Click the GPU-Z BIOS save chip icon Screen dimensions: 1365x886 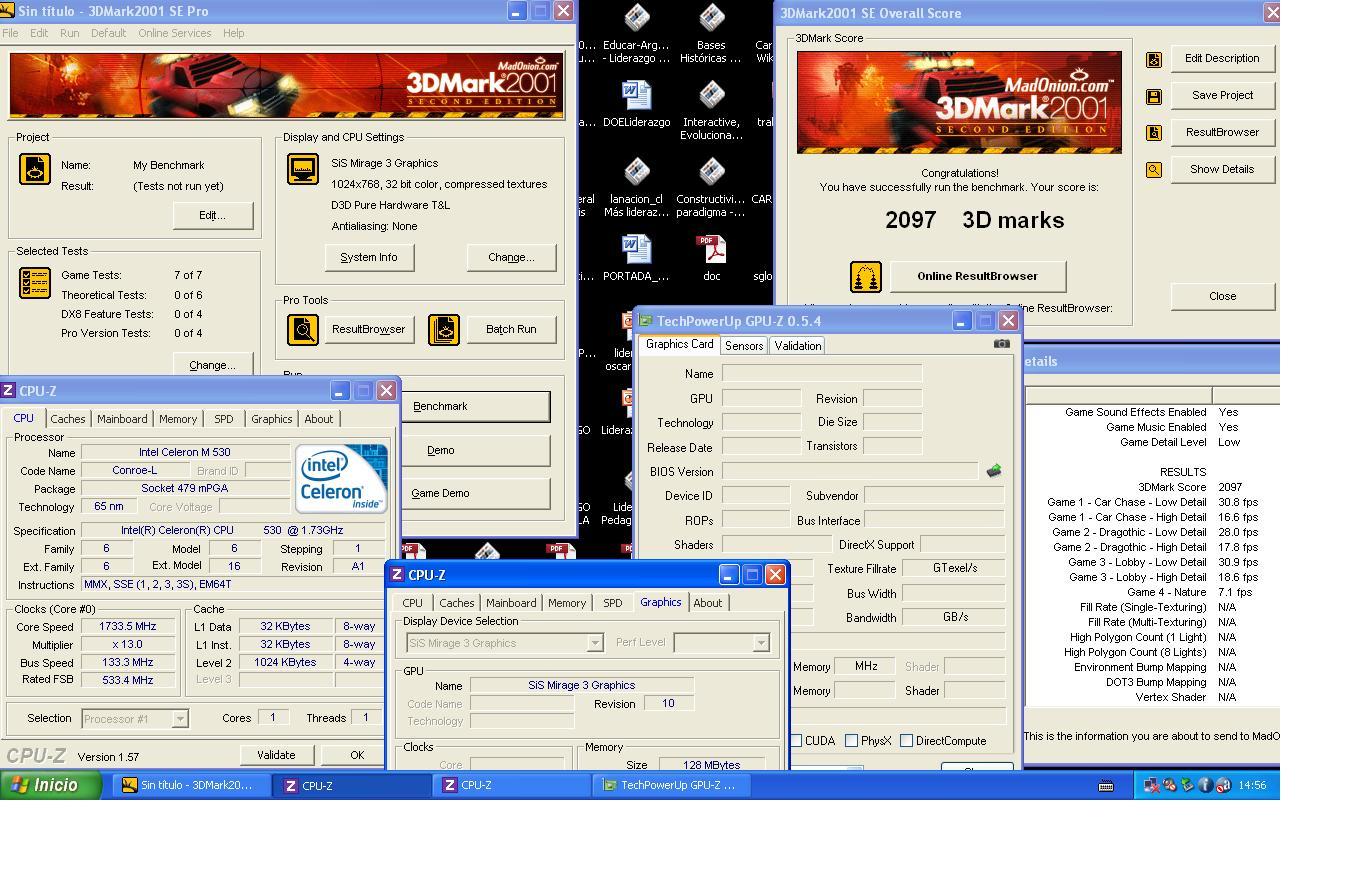tap(994, 470)
